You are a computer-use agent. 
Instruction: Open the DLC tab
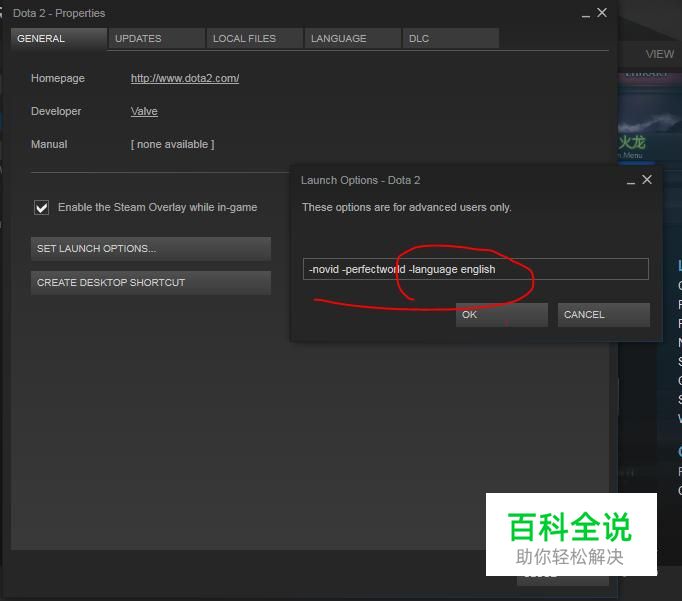[x=450, y=39]
